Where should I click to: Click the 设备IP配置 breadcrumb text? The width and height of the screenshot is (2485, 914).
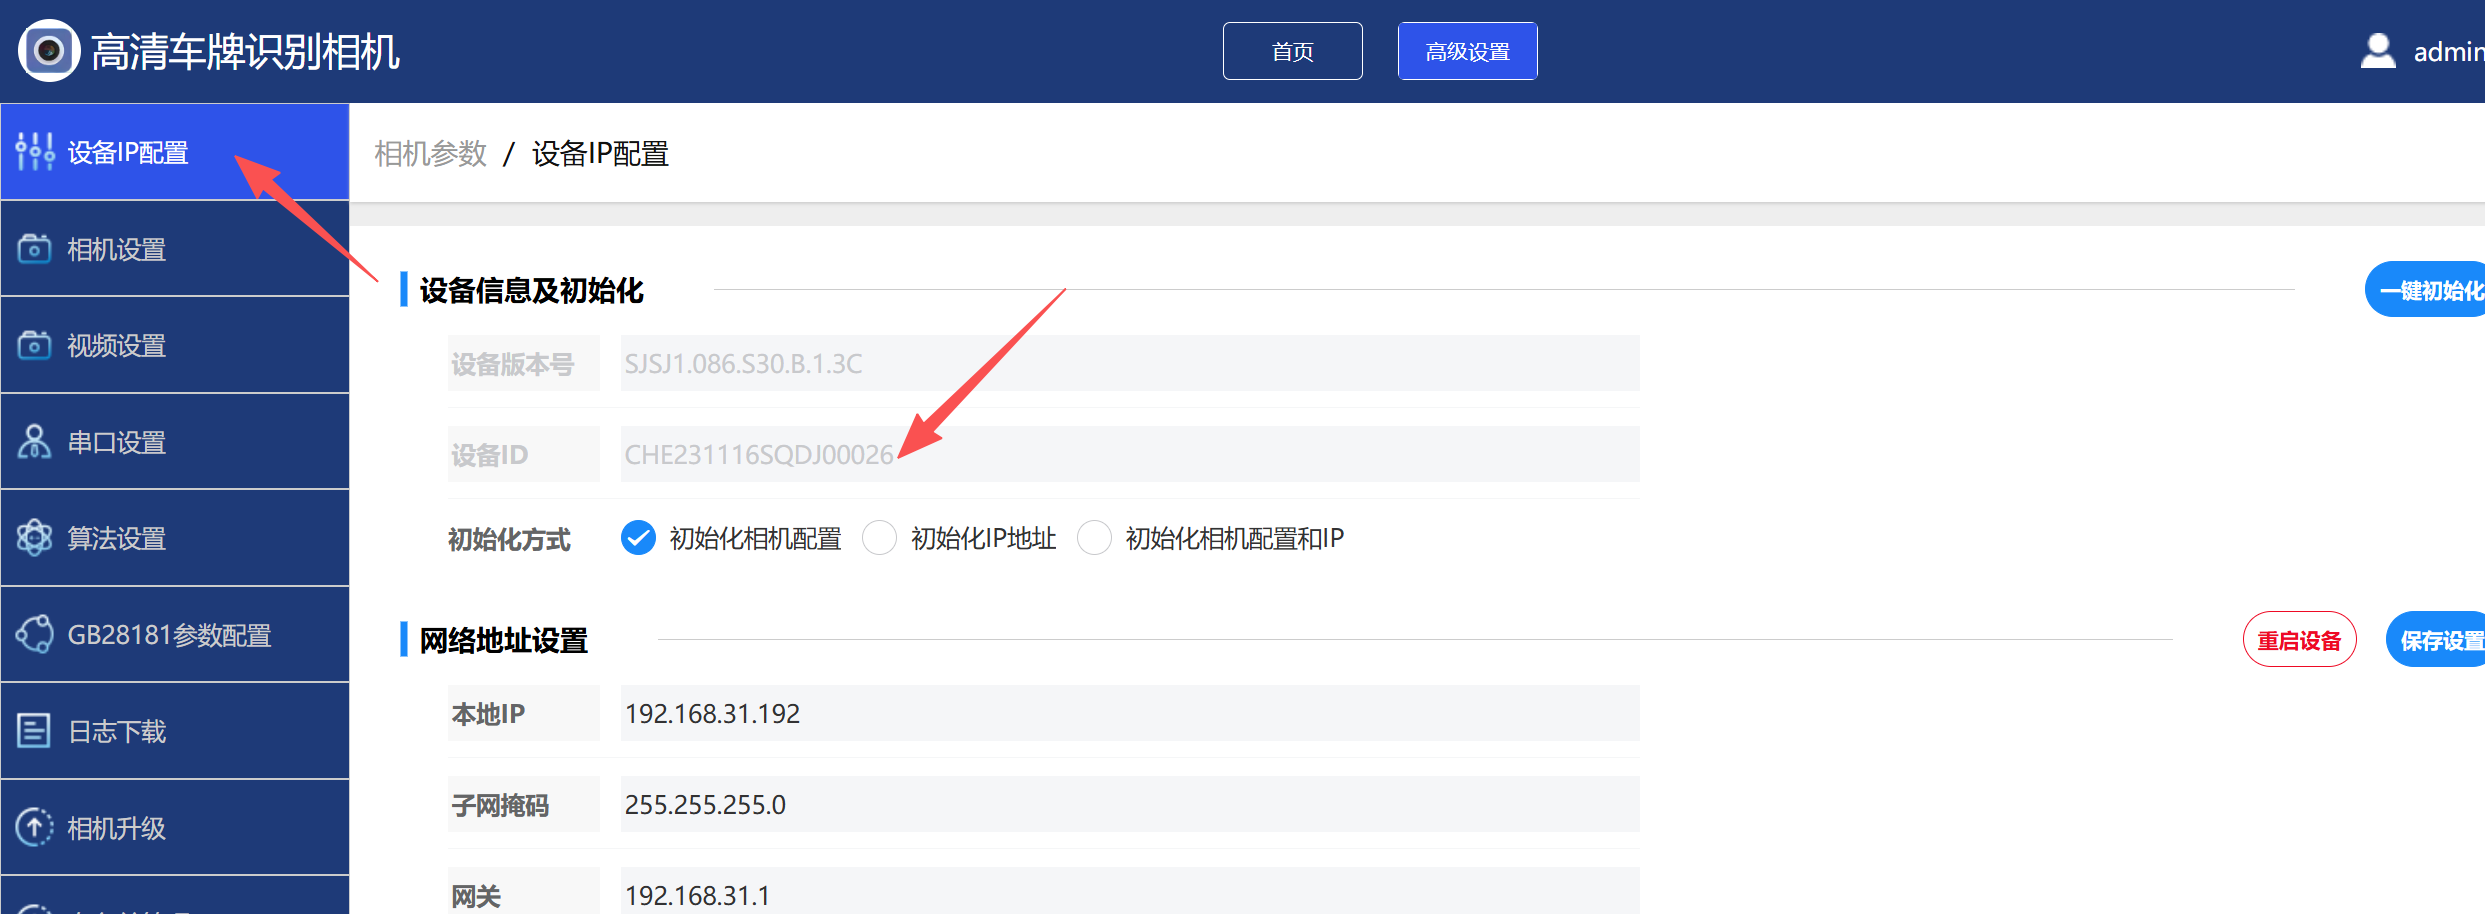click(x=600, y=153)
